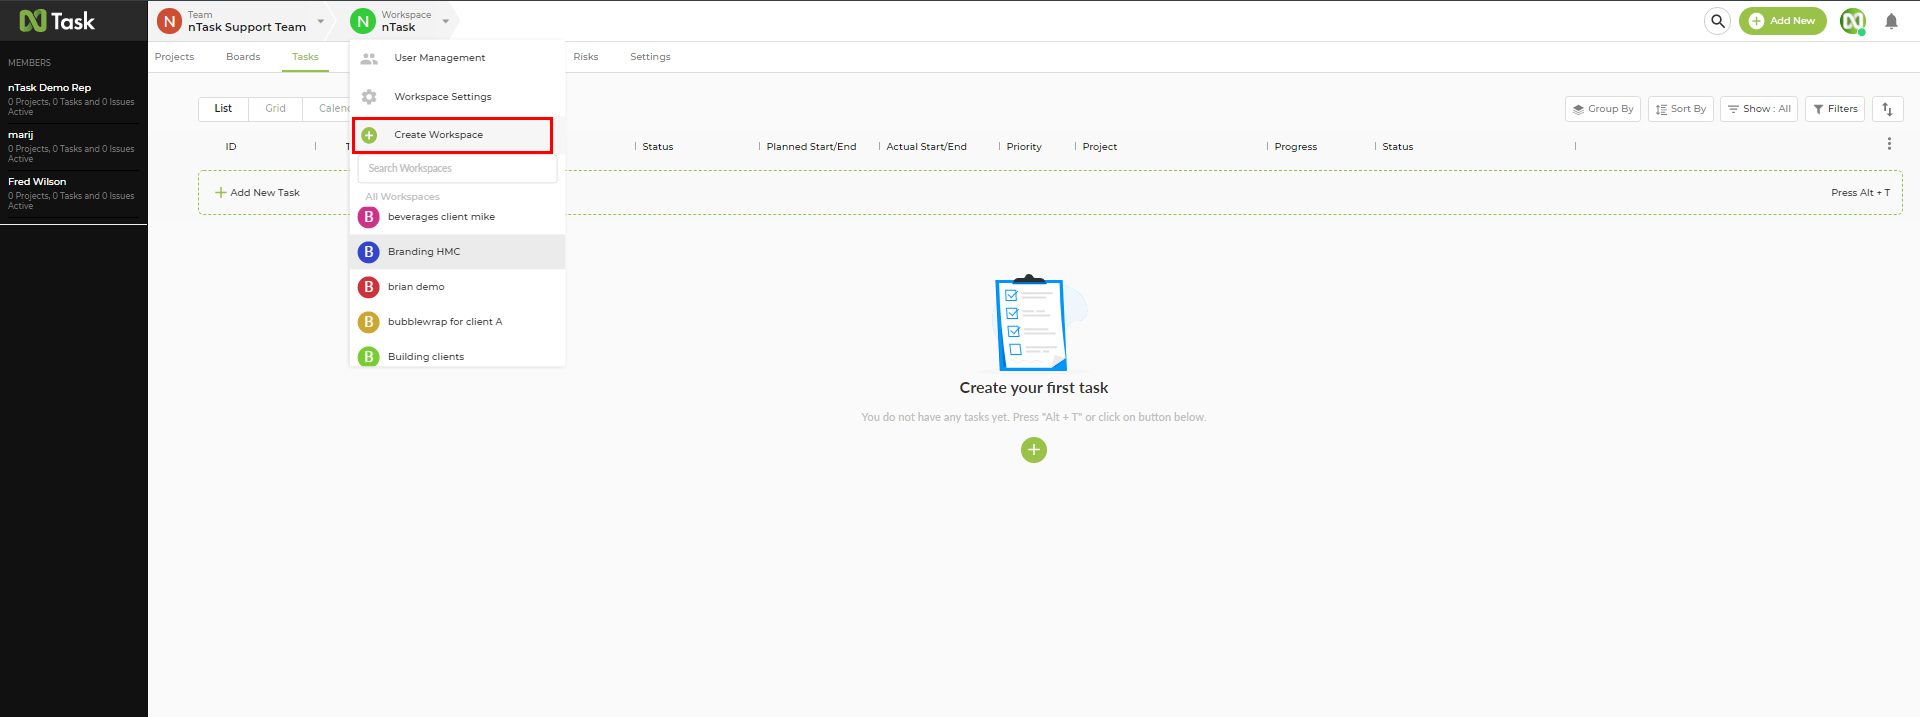Click the Priority column header
Screen dimensions: 1920x717
[x=1024, y=147]
